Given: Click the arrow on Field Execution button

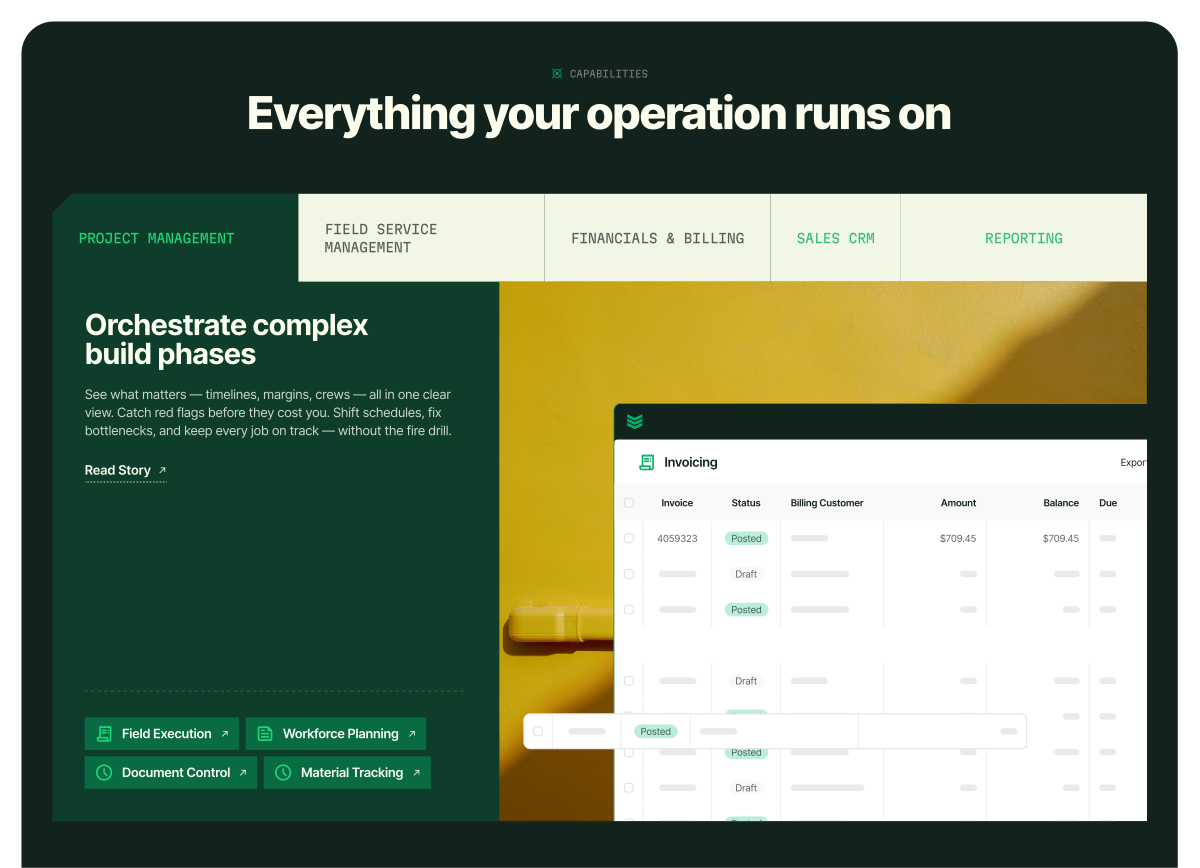Looking at the screenshot, I should click(225, 734).
